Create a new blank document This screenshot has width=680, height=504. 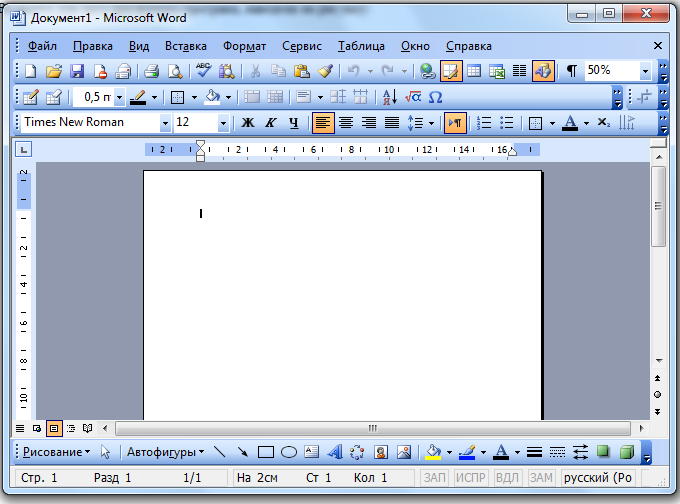tap(31, 71)
